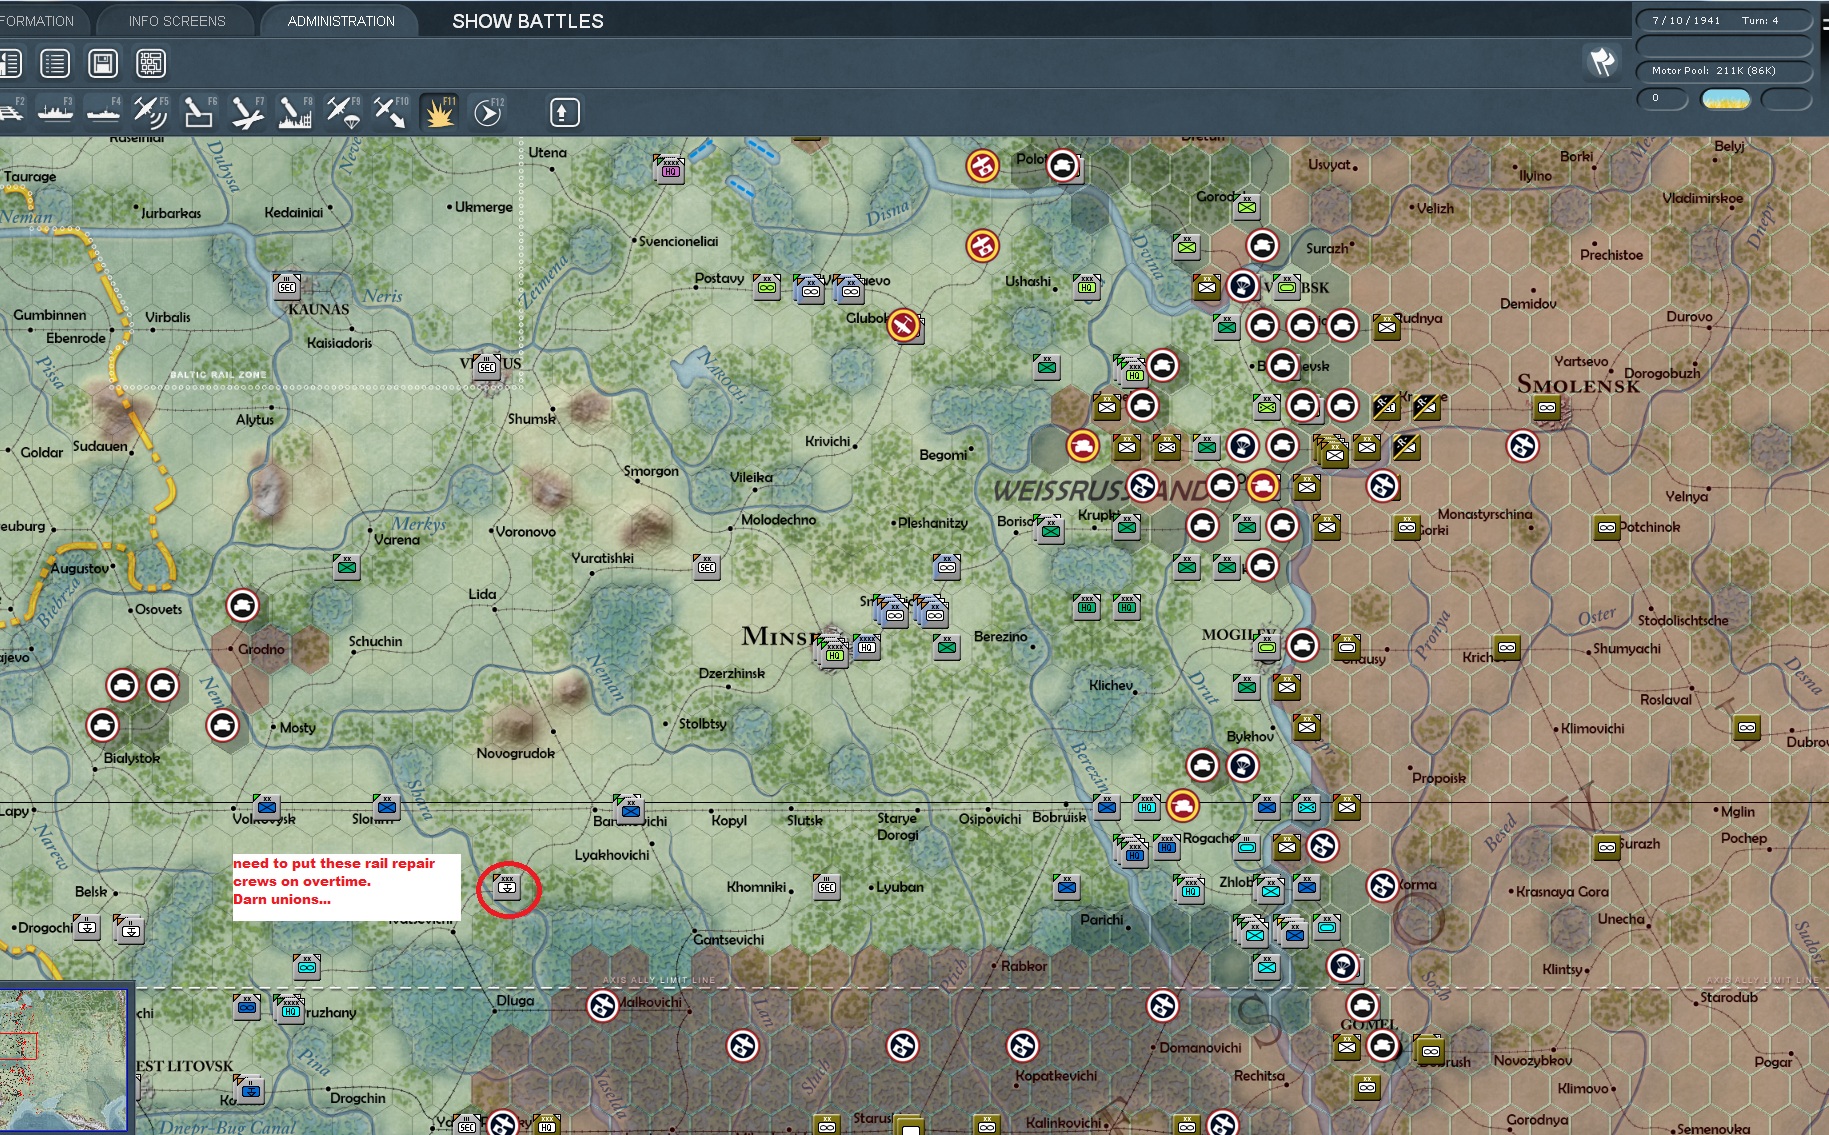This screenshot has width=1829, height=1135.
Task: Select the blue unit at Slonim
Action: (387, 806)
